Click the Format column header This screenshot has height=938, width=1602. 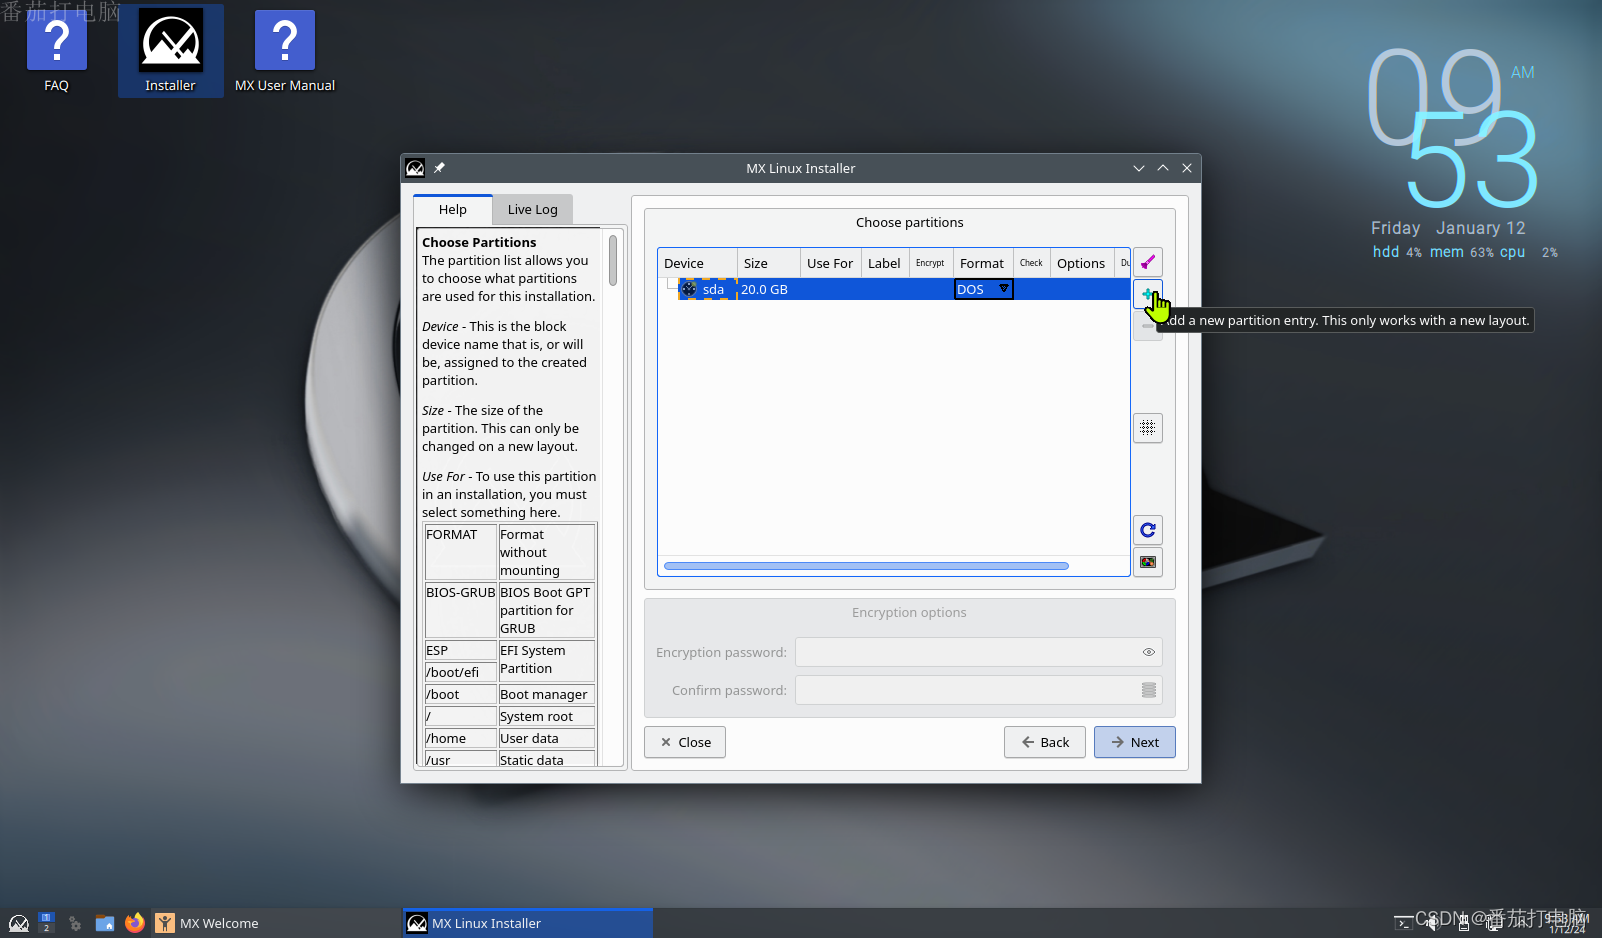(983, 263)
